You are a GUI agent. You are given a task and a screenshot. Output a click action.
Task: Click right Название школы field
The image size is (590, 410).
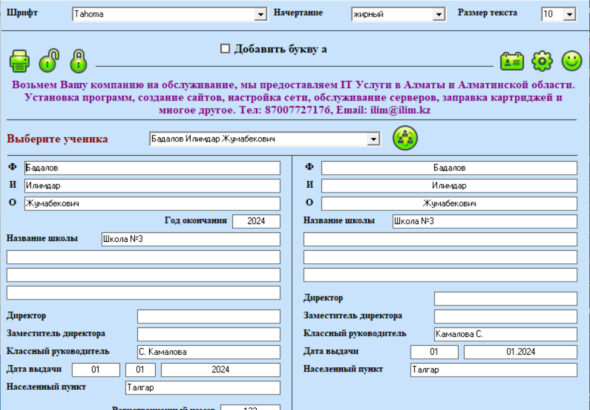(x=485, y=221)
